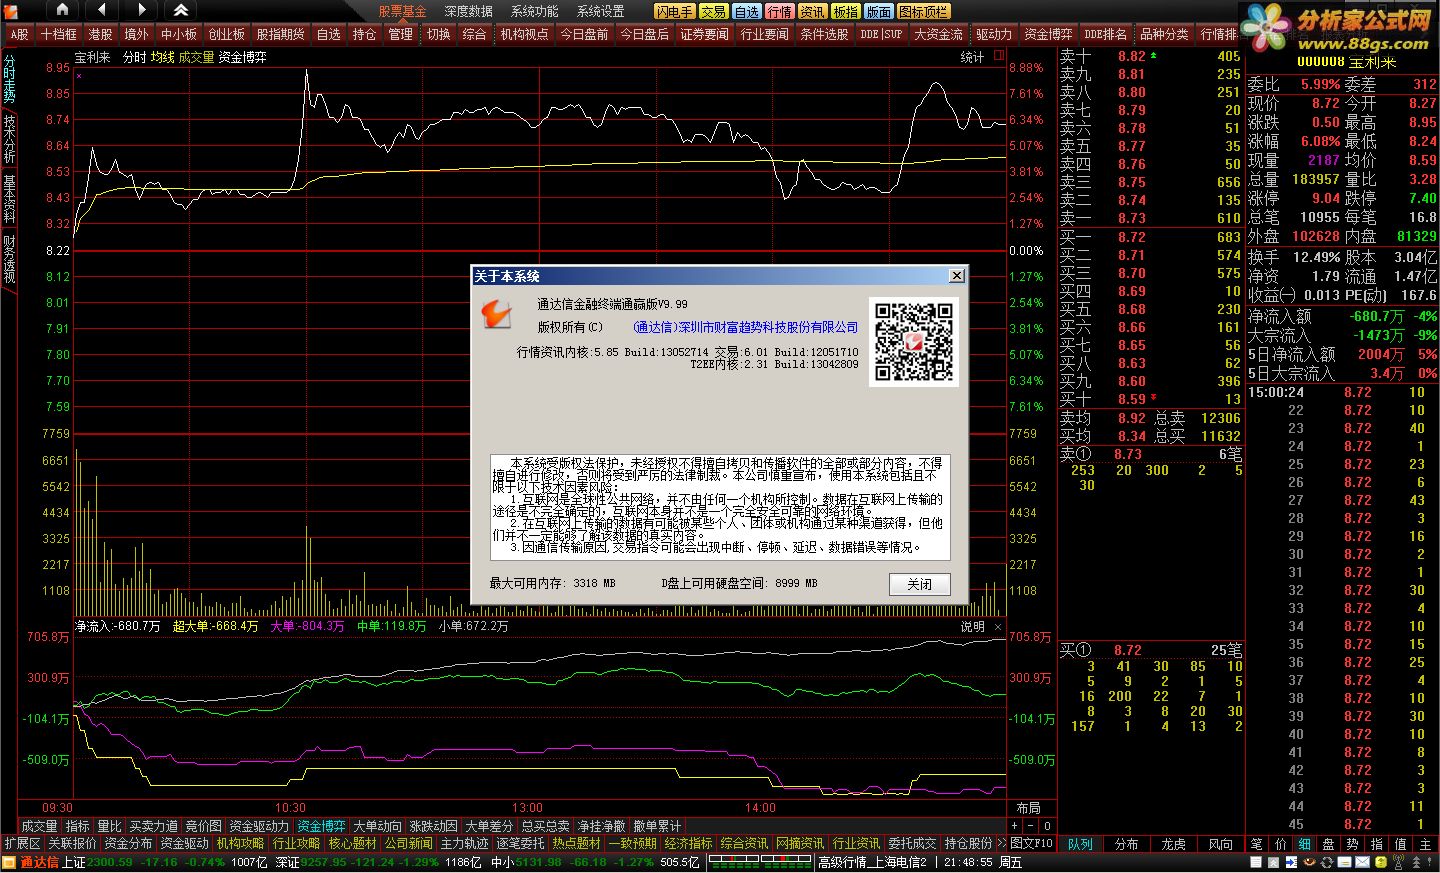
Task: Click the plus button below chart
Action: point(1014,826)
